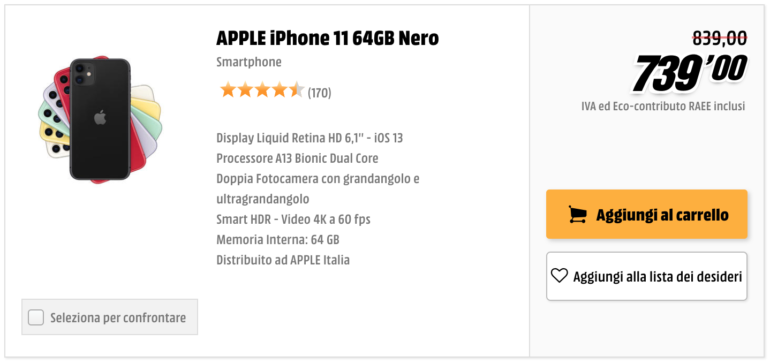Click the Apple logo on black iPhone

click(x=100, y=118)
